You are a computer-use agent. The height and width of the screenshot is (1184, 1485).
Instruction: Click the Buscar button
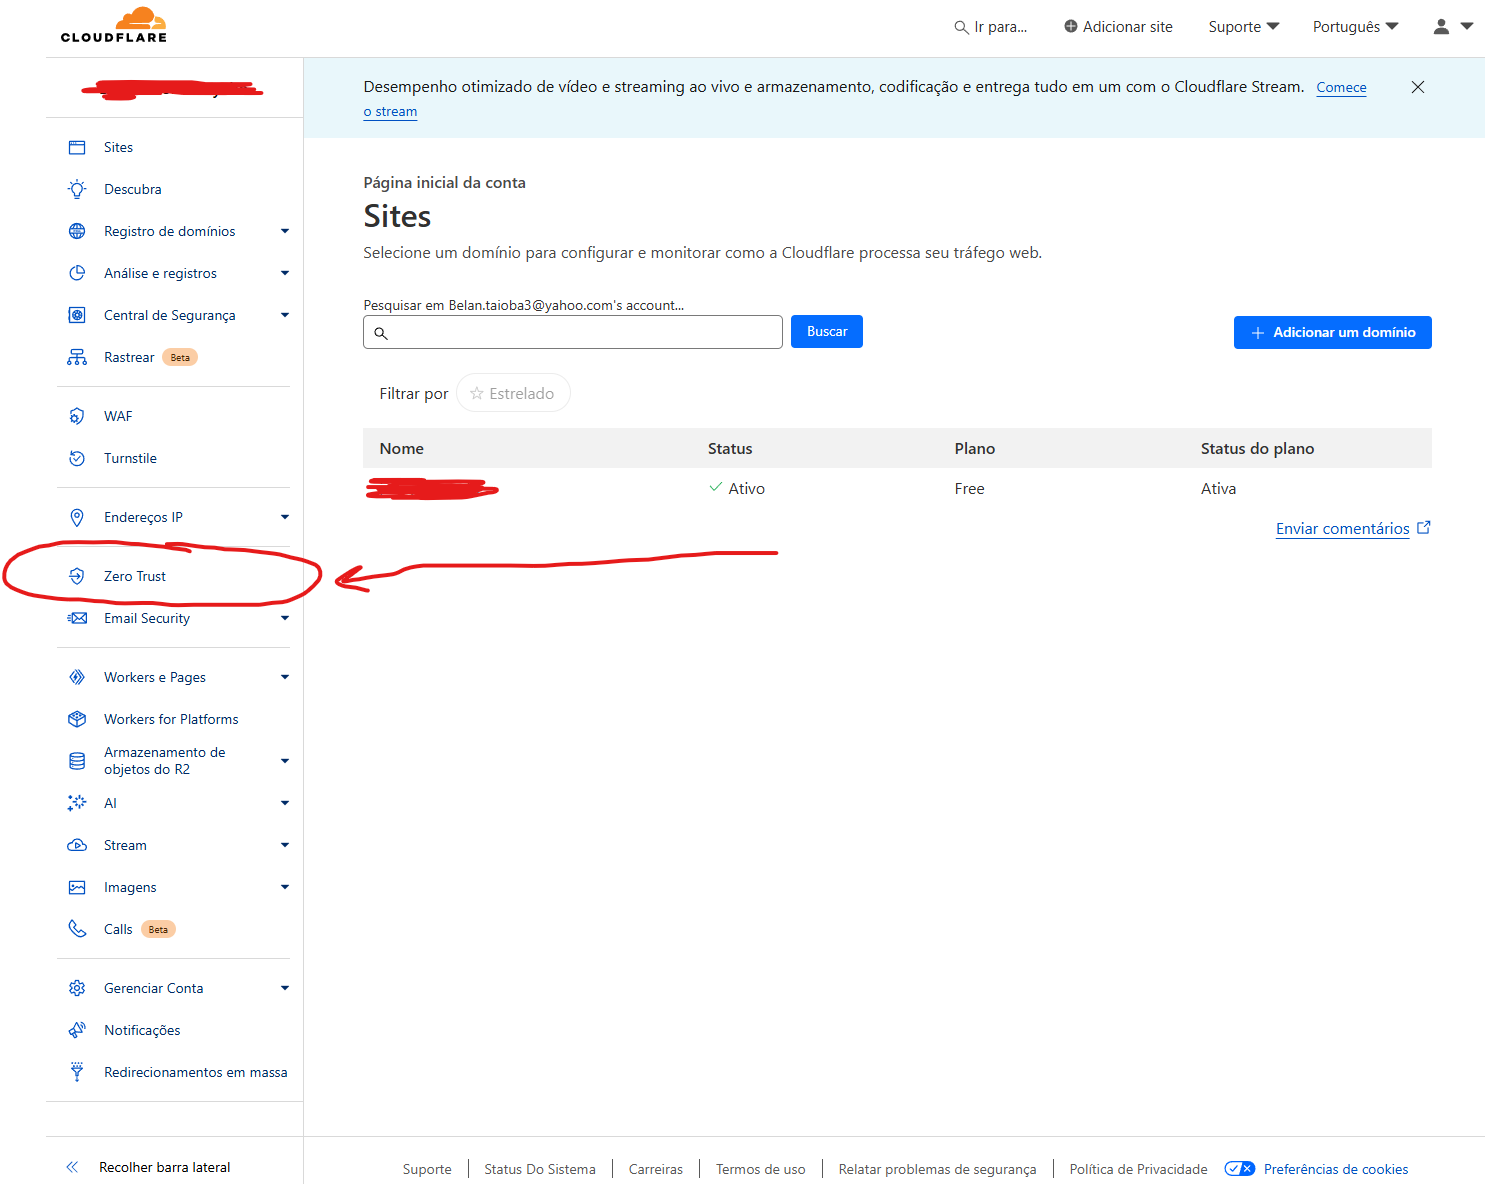(827, 332)
